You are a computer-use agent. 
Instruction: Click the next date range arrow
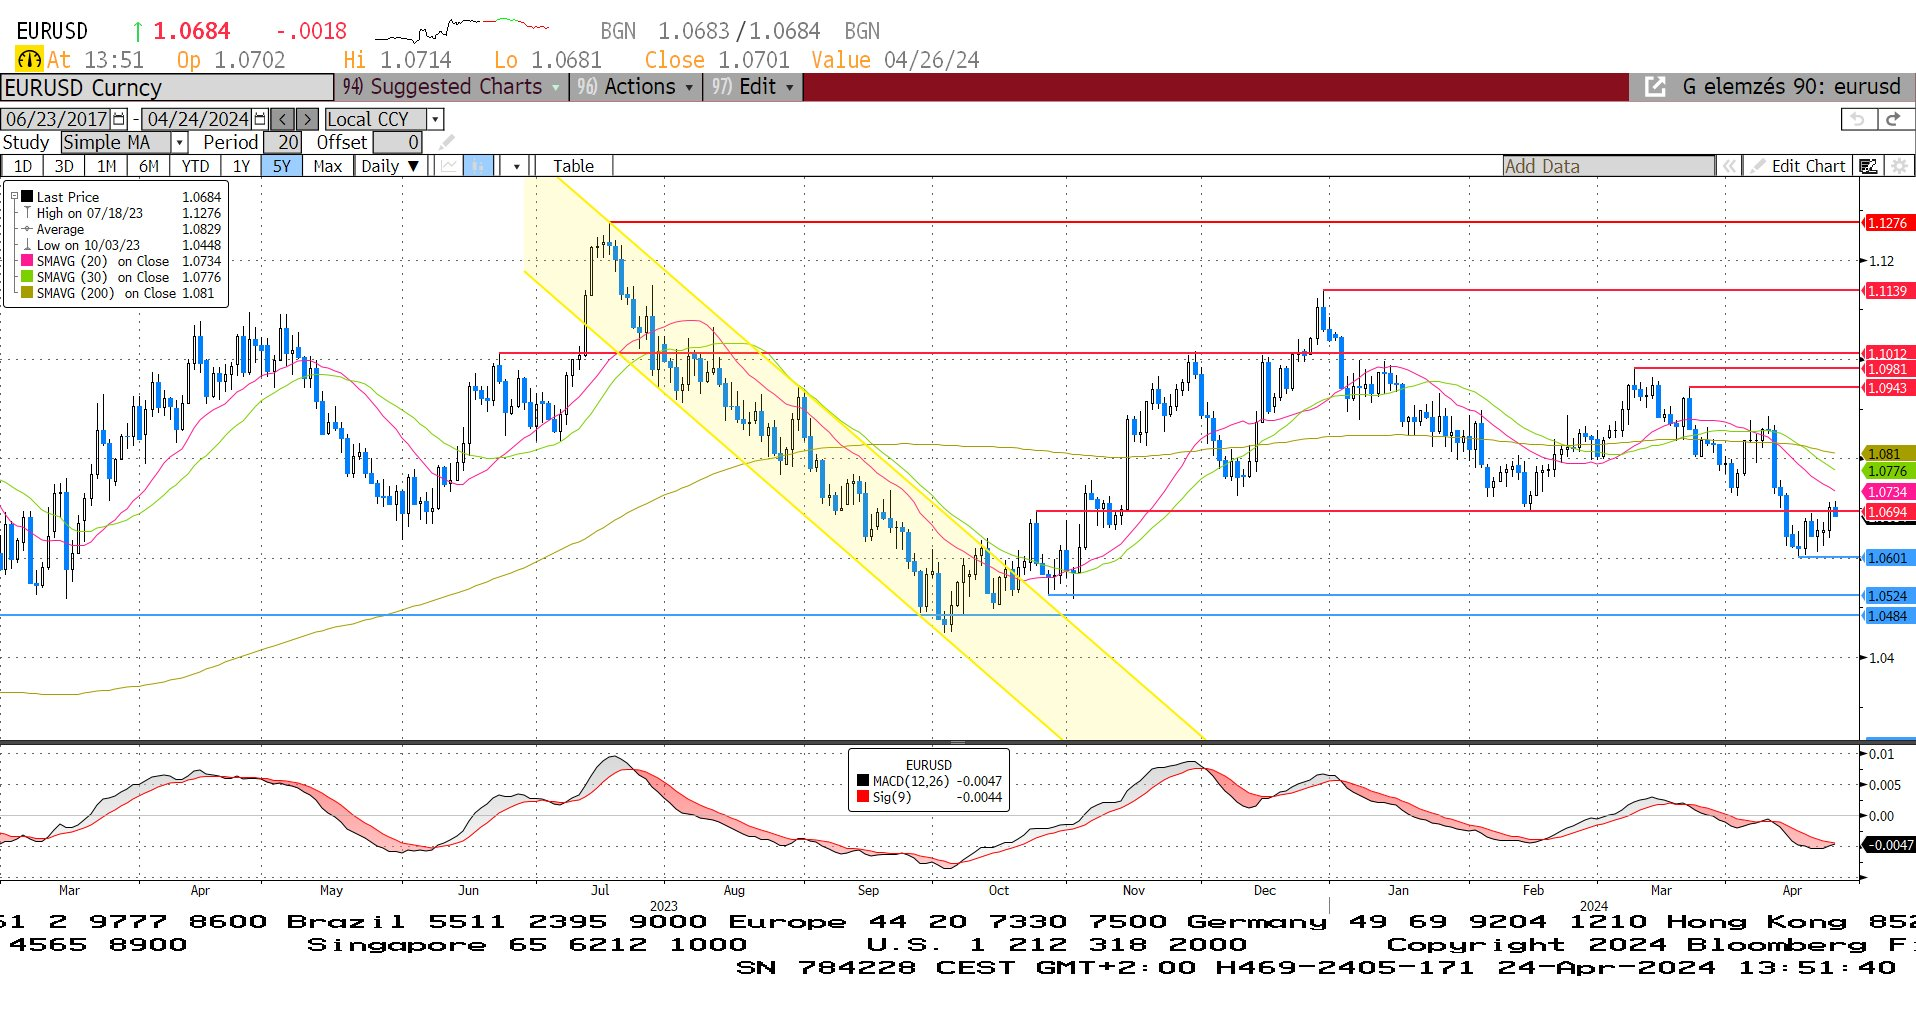tap(307, 119)
